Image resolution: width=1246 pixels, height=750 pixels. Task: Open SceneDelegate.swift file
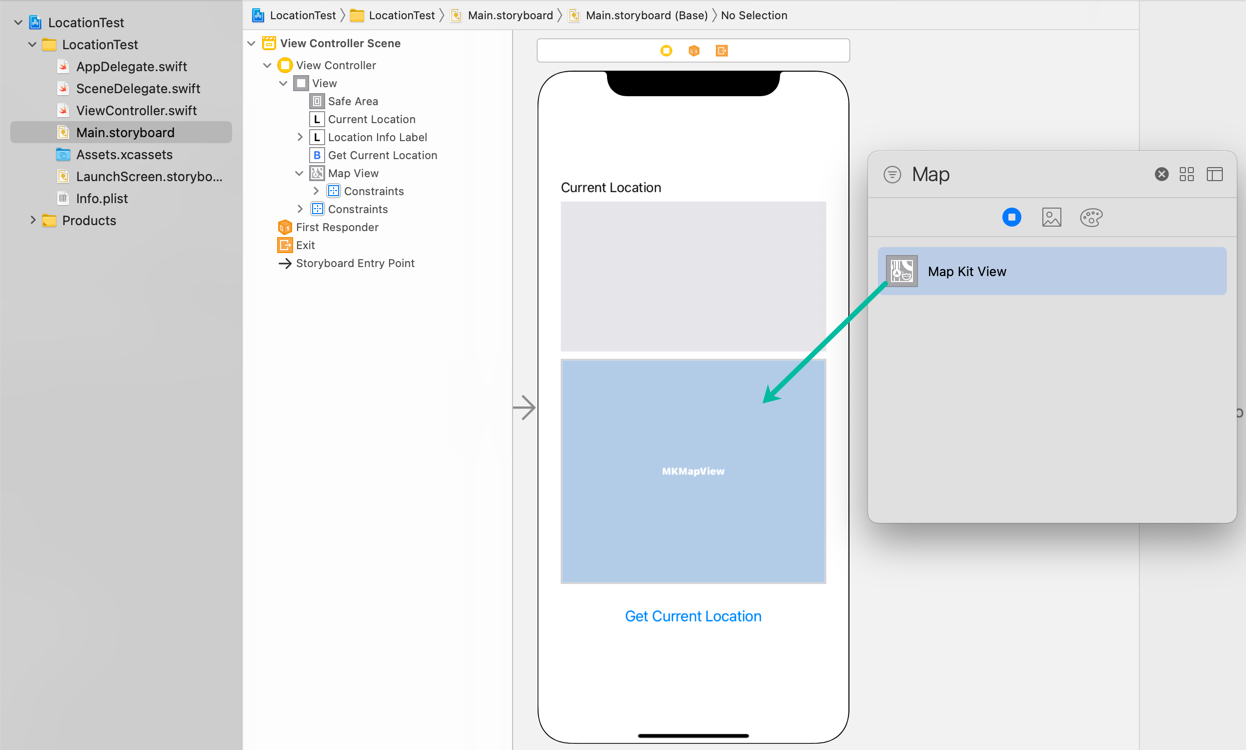[138, 89]
